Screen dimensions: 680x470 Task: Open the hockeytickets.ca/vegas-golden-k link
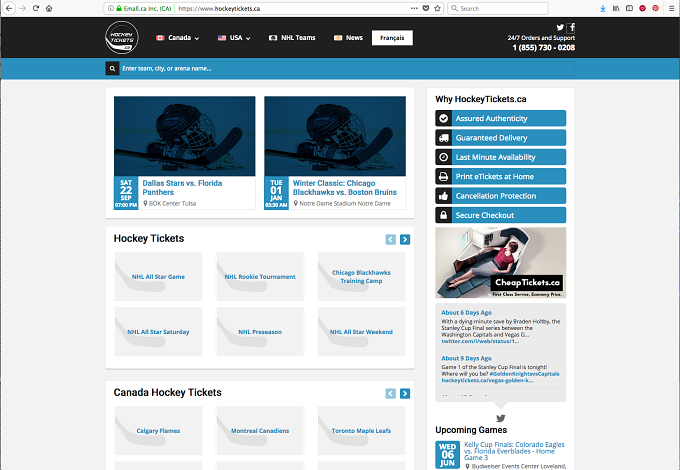click(487, 380)
